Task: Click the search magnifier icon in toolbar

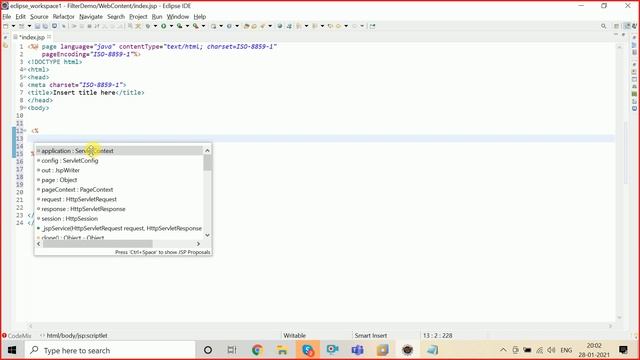Action: point(603,26)
